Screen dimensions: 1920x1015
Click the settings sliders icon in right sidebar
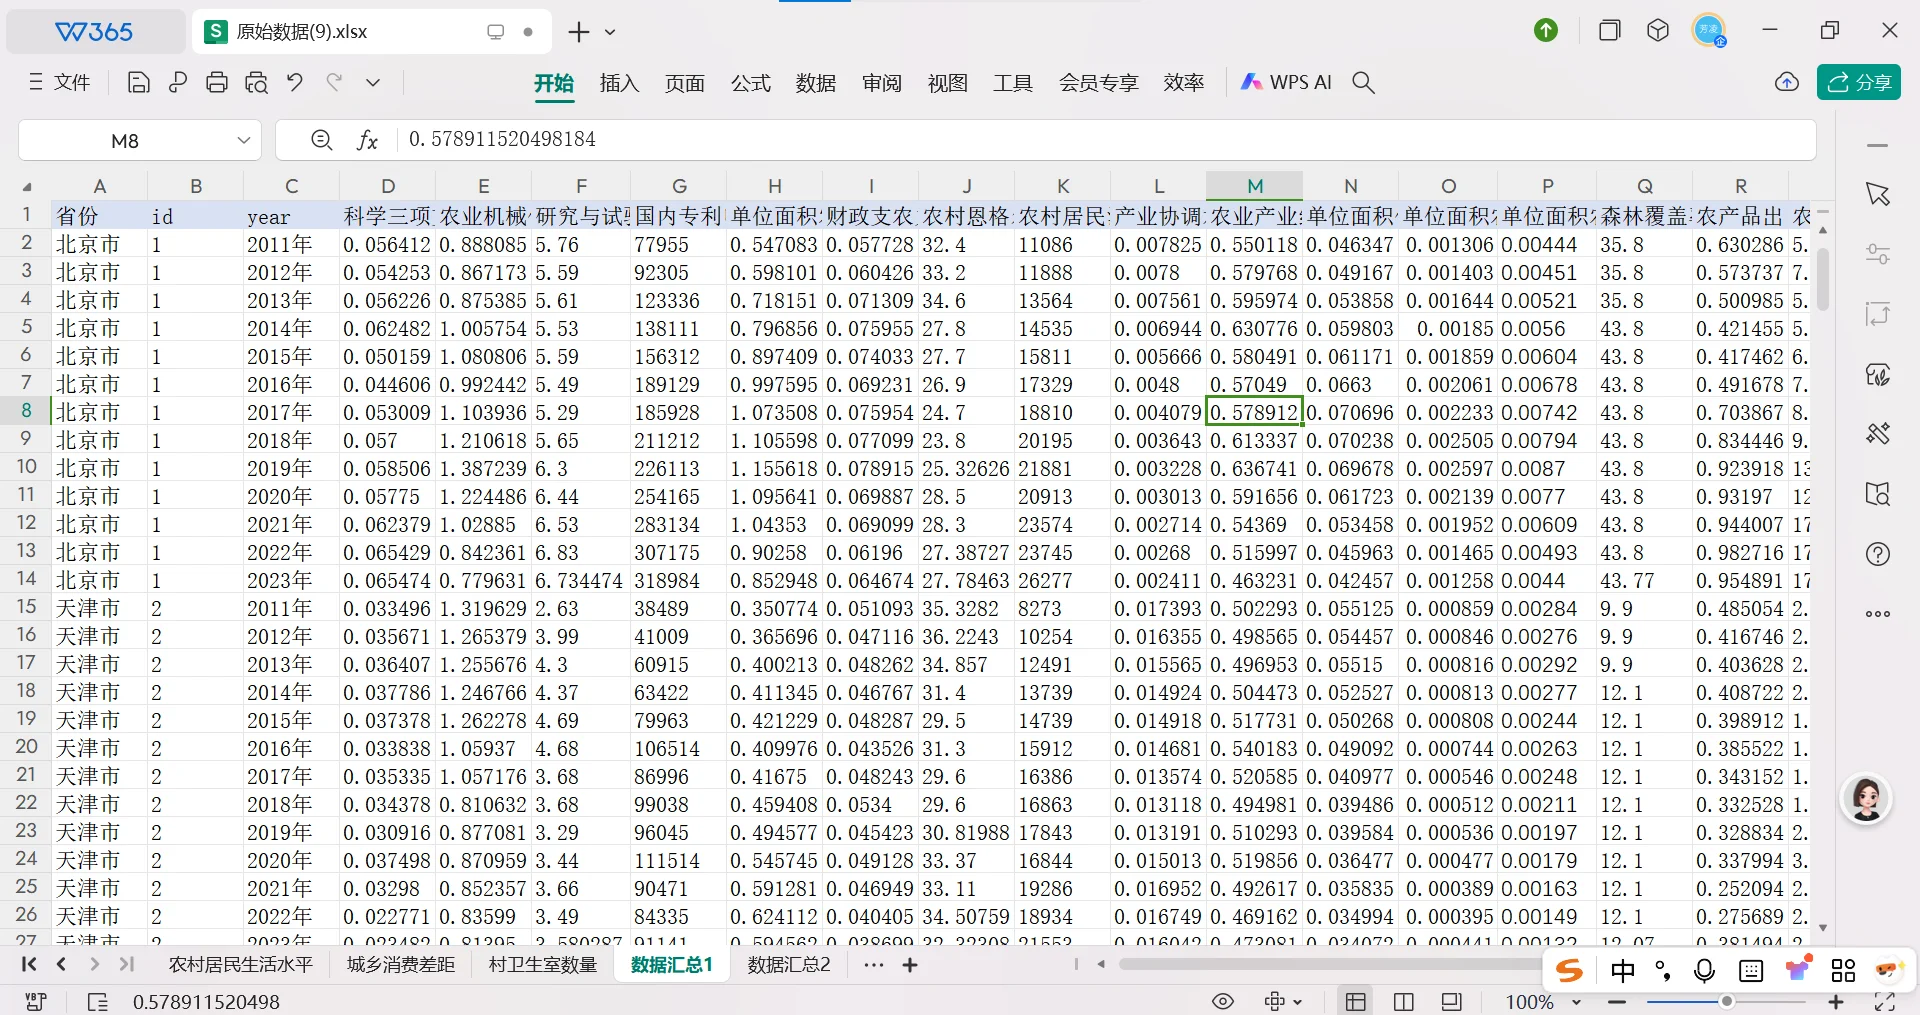(1878, 254)
